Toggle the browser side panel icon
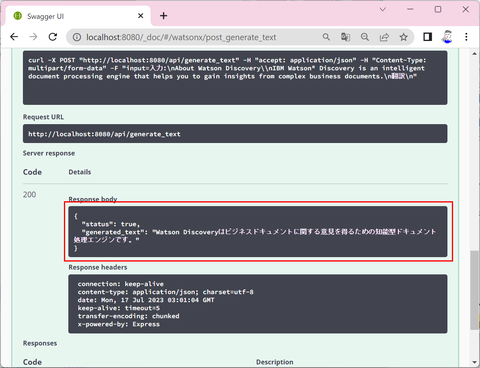 pos(428,37)
